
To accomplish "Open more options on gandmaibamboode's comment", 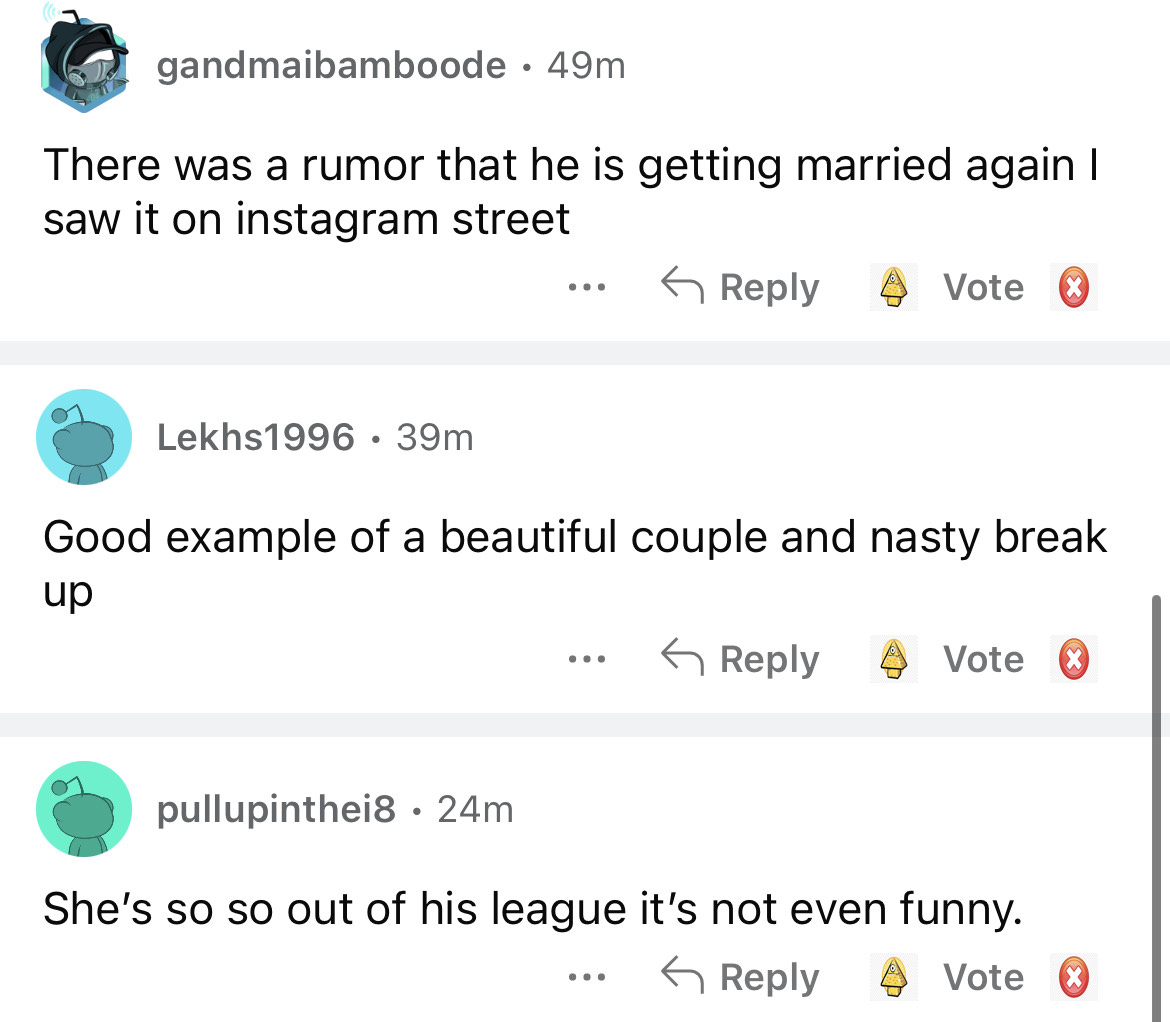I will point(581,288).
